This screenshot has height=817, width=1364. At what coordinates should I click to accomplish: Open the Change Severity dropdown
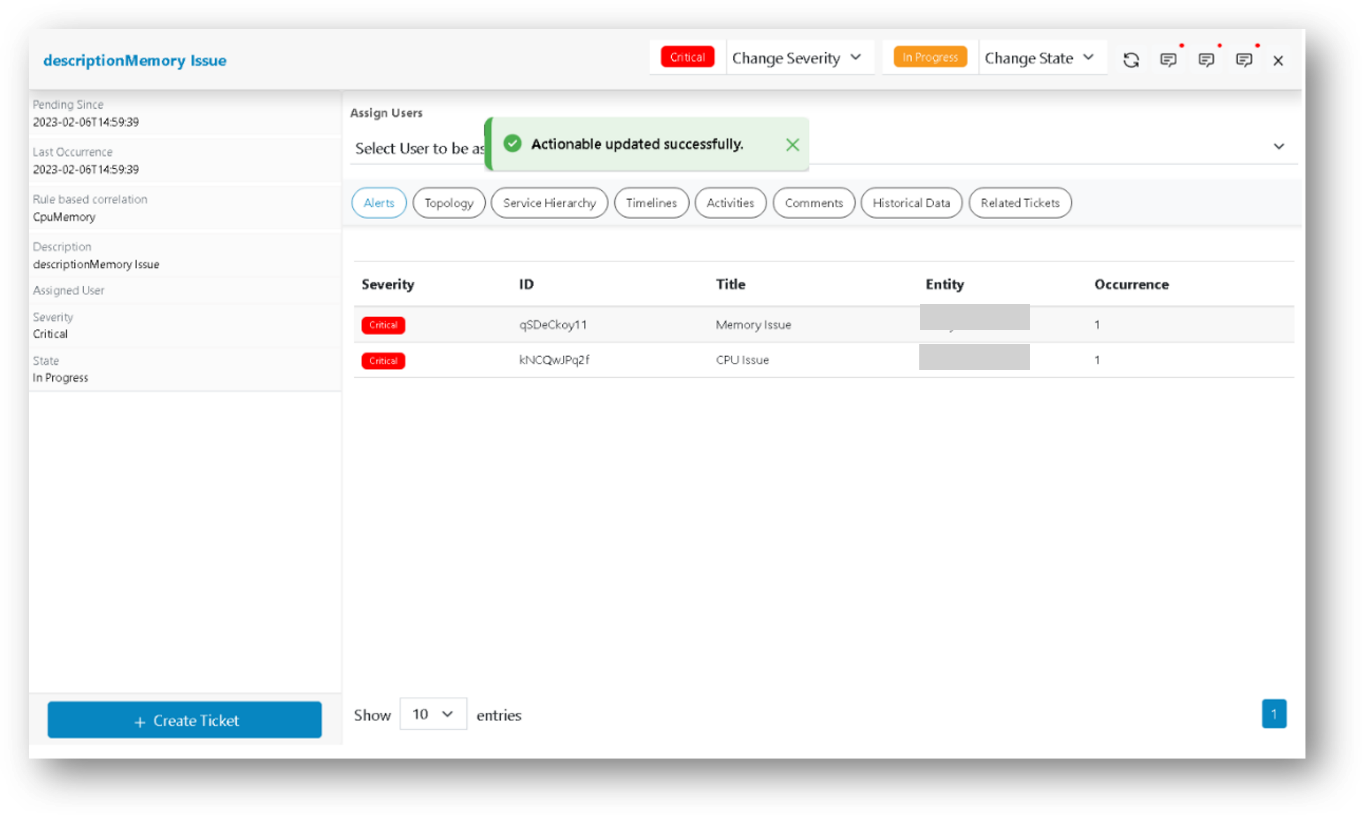[799, 58]
